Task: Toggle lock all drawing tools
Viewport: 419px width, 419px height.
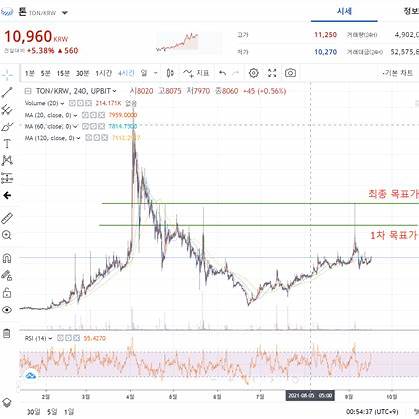Action: (x=7, y=293)
